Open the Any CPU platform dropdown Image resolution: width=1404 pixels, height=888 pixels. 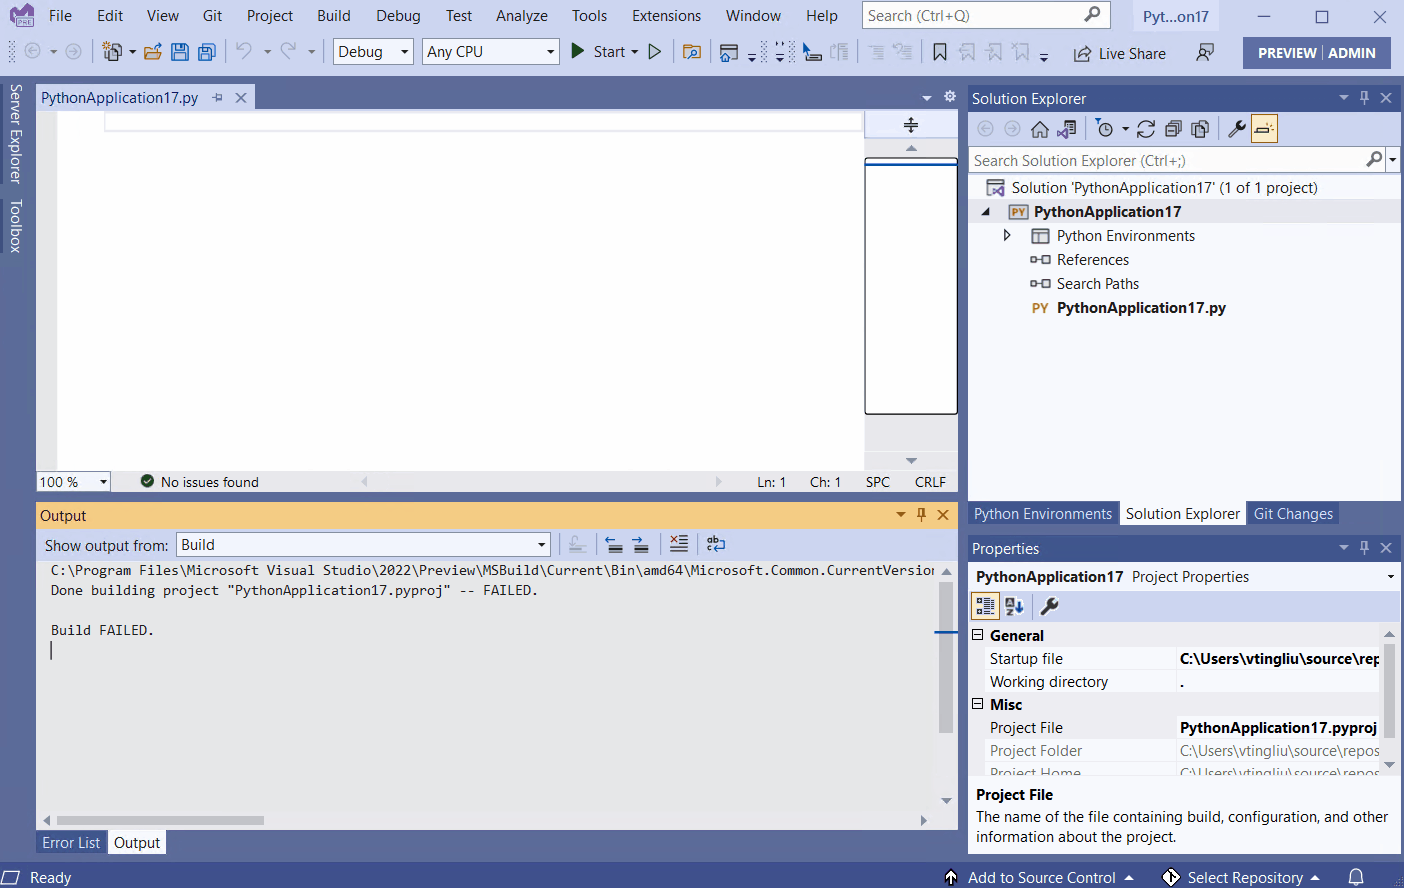click(549, 51)
